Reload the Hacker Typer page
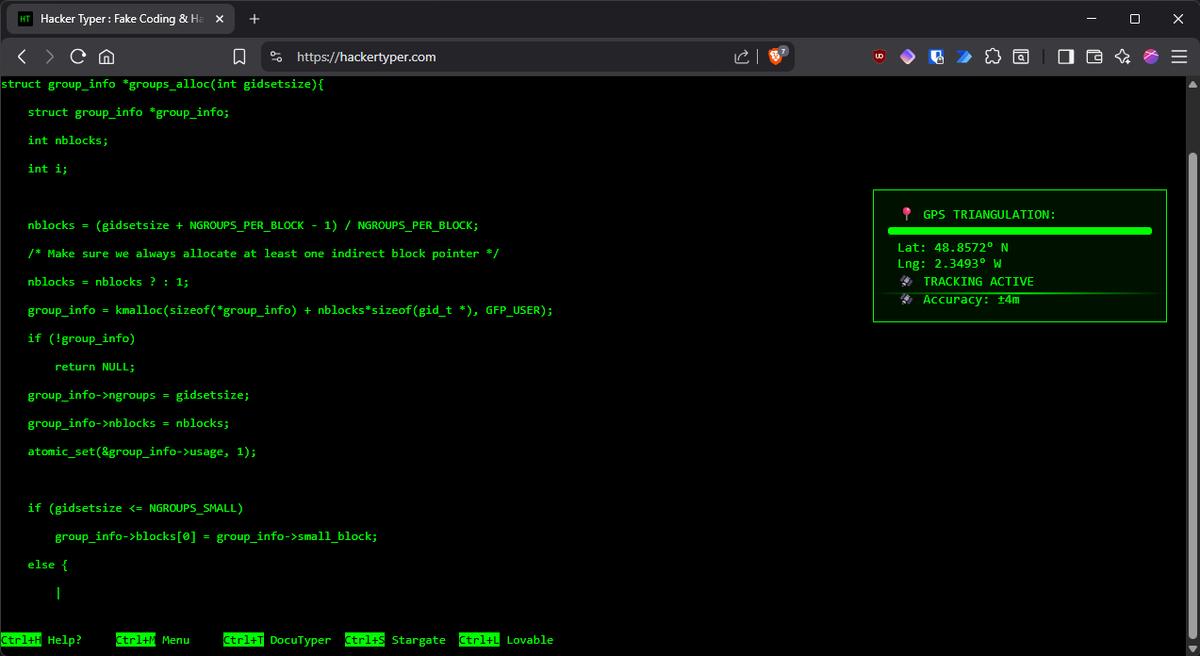Viewport: 1200px width, 656px height. click(x=78, y=57)
